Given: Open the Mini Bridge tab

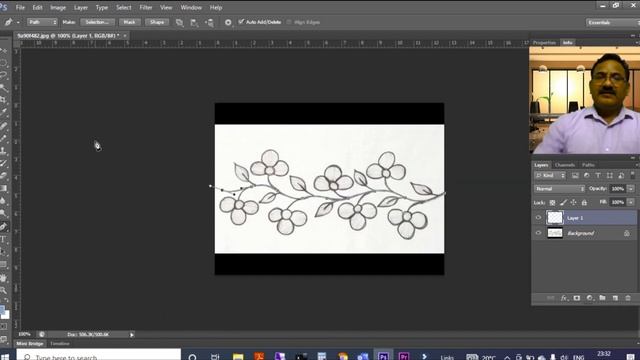Looking at the screenshot, I should pos(30,344).
